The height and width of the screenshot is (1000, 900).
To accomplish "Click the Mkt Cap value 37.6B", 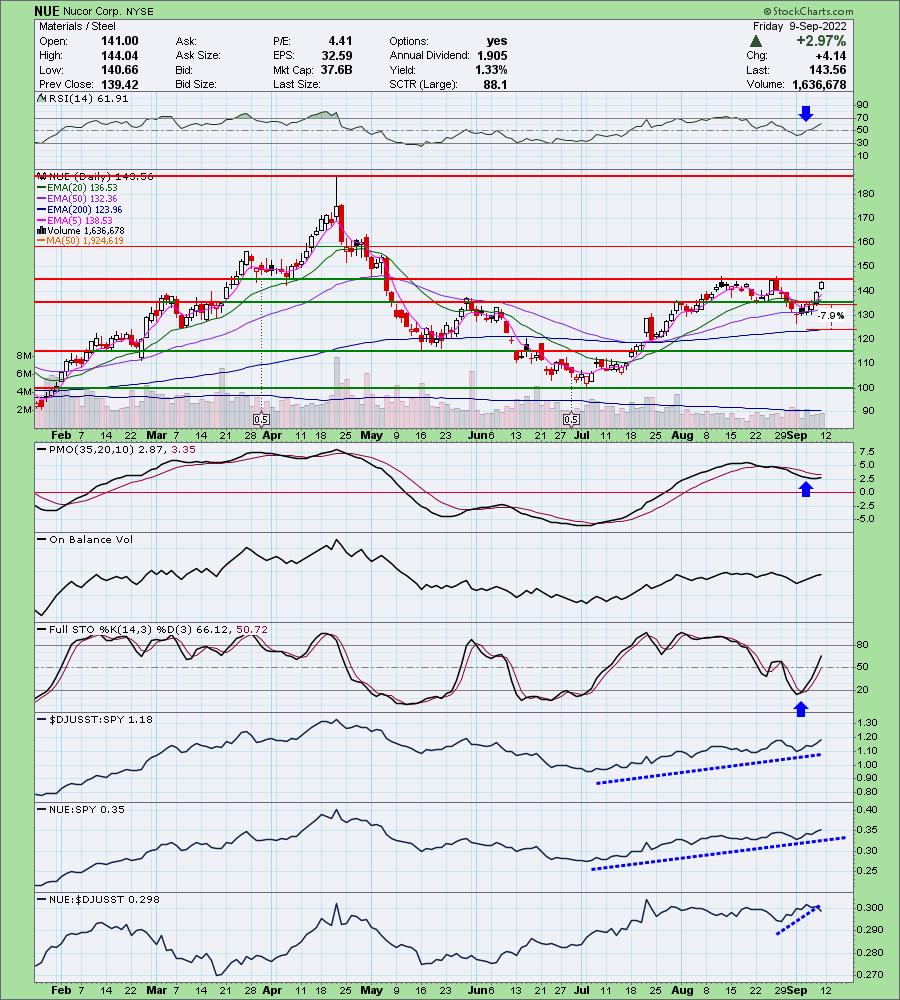I will 337,70.
